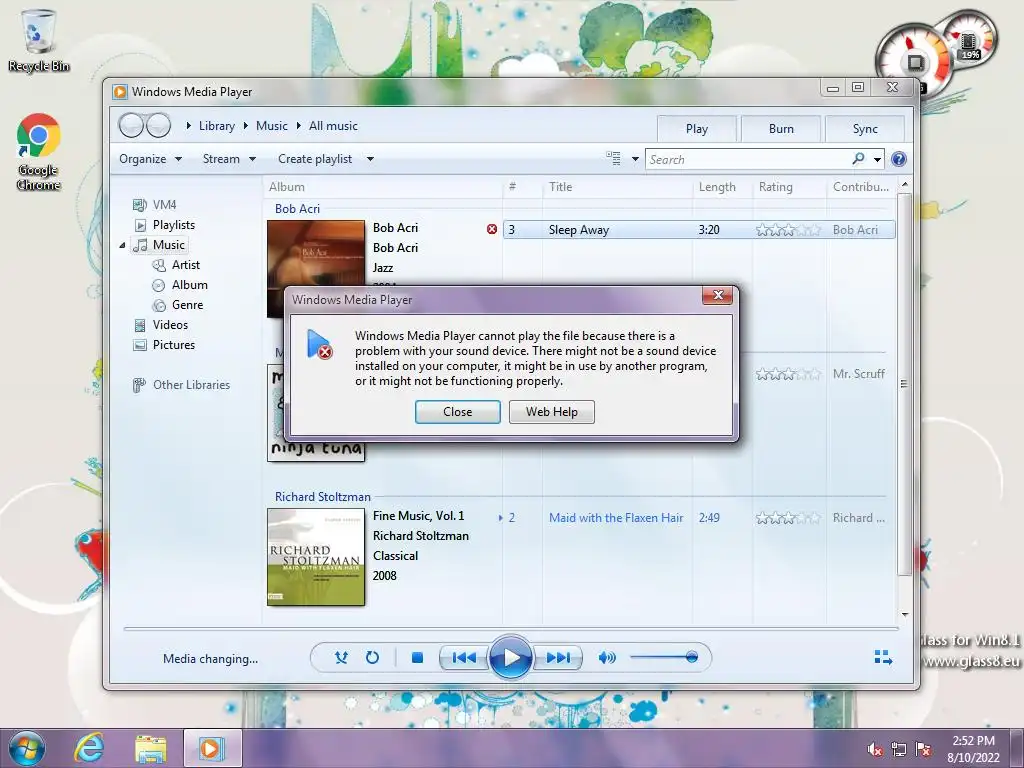This screenshot has width=1024, height=768.
Task: Click the Richard Stoltzman album cover
Action: (316, 557)
